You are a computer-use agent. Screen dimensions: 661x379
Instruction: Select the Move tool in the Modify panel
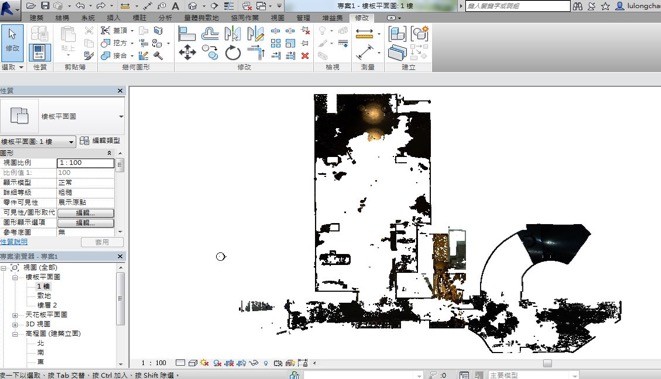point(187,53)
